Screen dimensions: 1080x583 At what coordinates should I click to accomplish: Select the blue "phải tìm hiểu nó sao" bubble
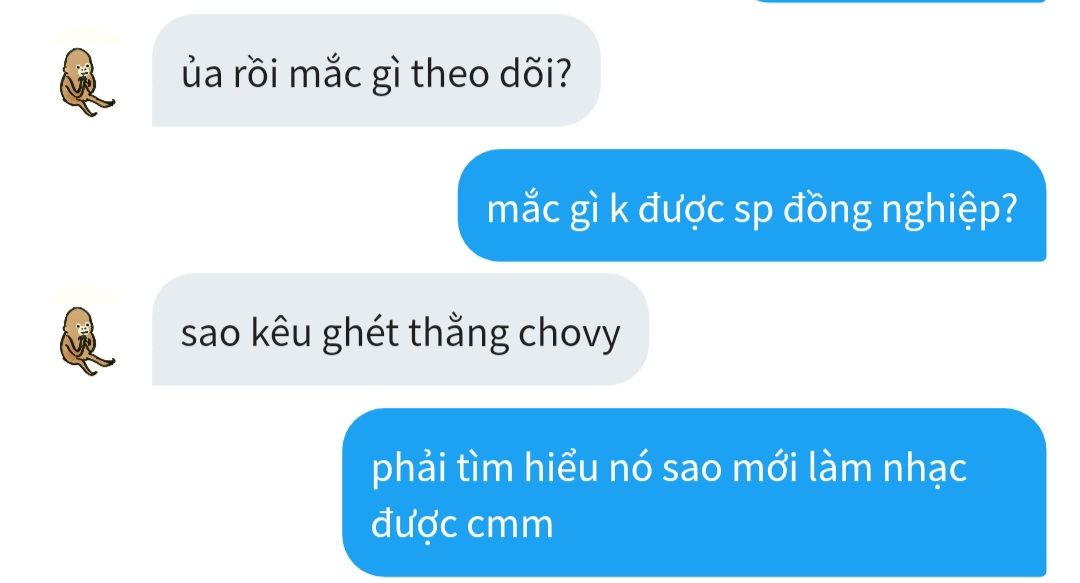[x=694, y=493]
